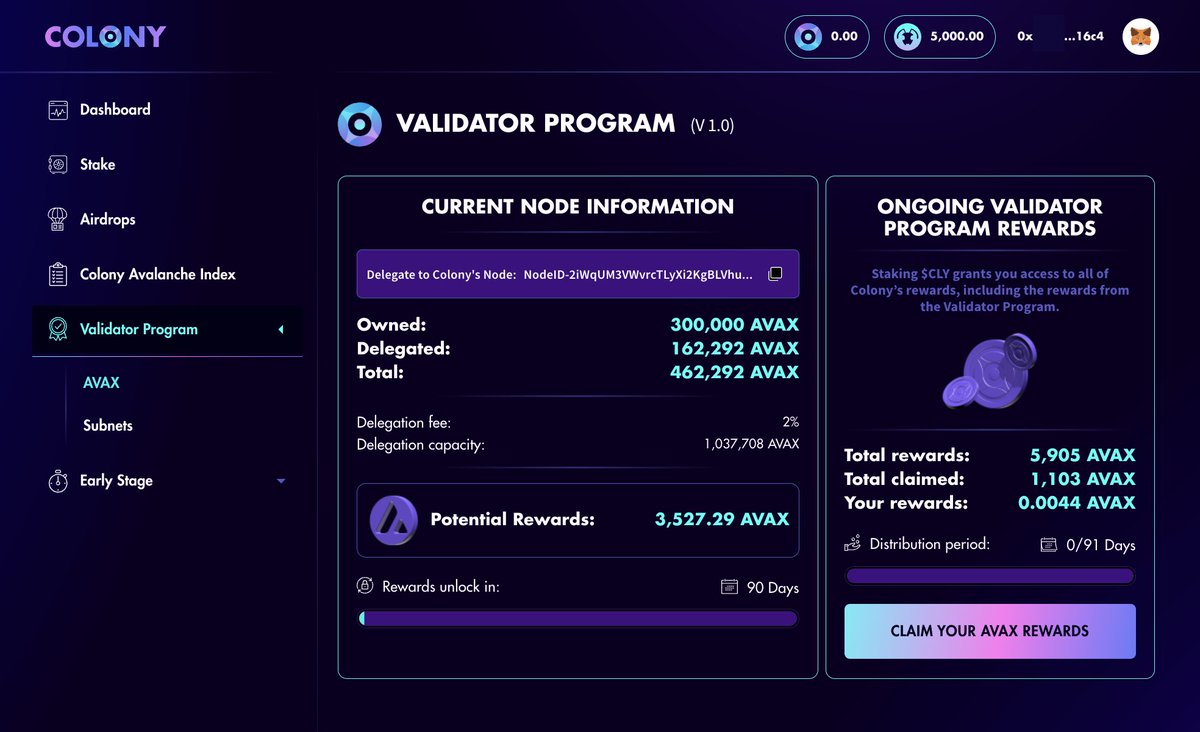Click the Delegation fee 2% value

tap(791, 423)
